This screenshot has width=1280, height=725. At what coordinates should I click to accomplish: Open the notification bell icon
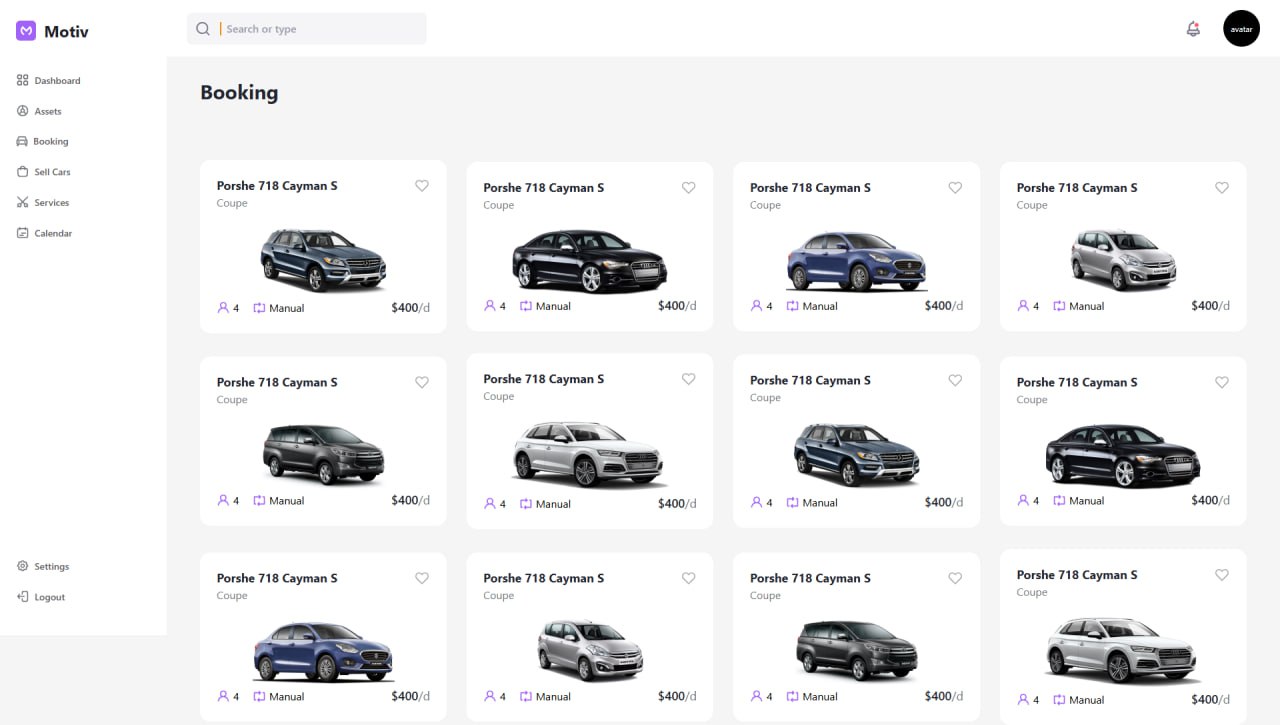[x=1193, y=29]
